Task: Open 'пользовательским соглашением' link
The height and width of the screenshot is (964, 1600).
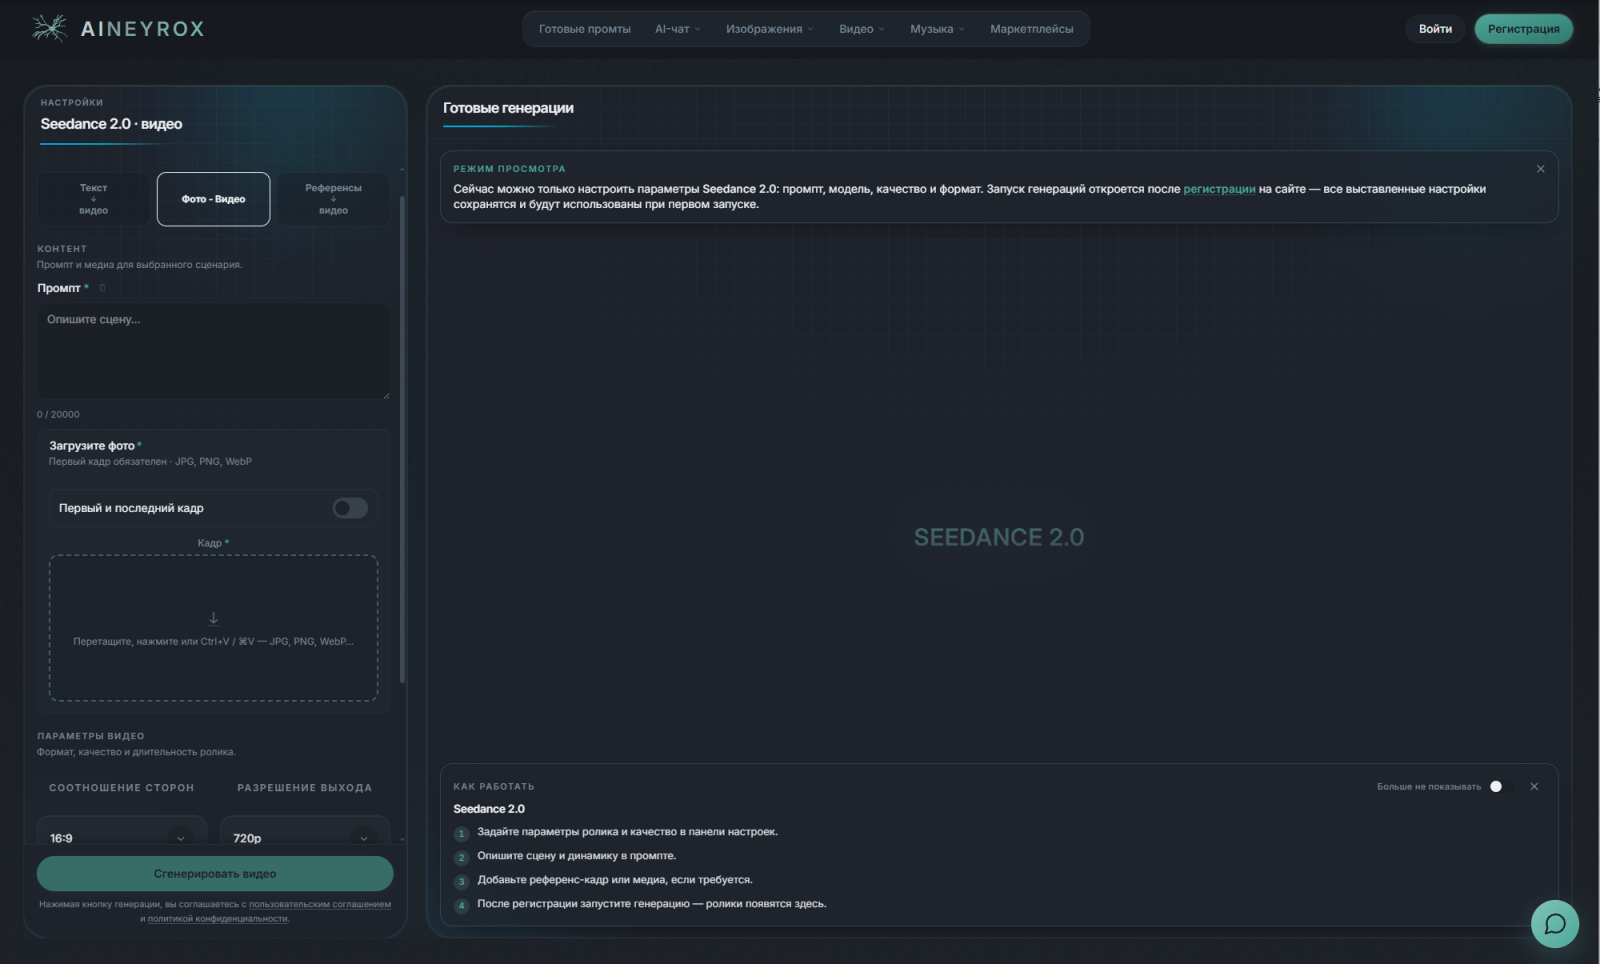Action: (x=320, y=905)
